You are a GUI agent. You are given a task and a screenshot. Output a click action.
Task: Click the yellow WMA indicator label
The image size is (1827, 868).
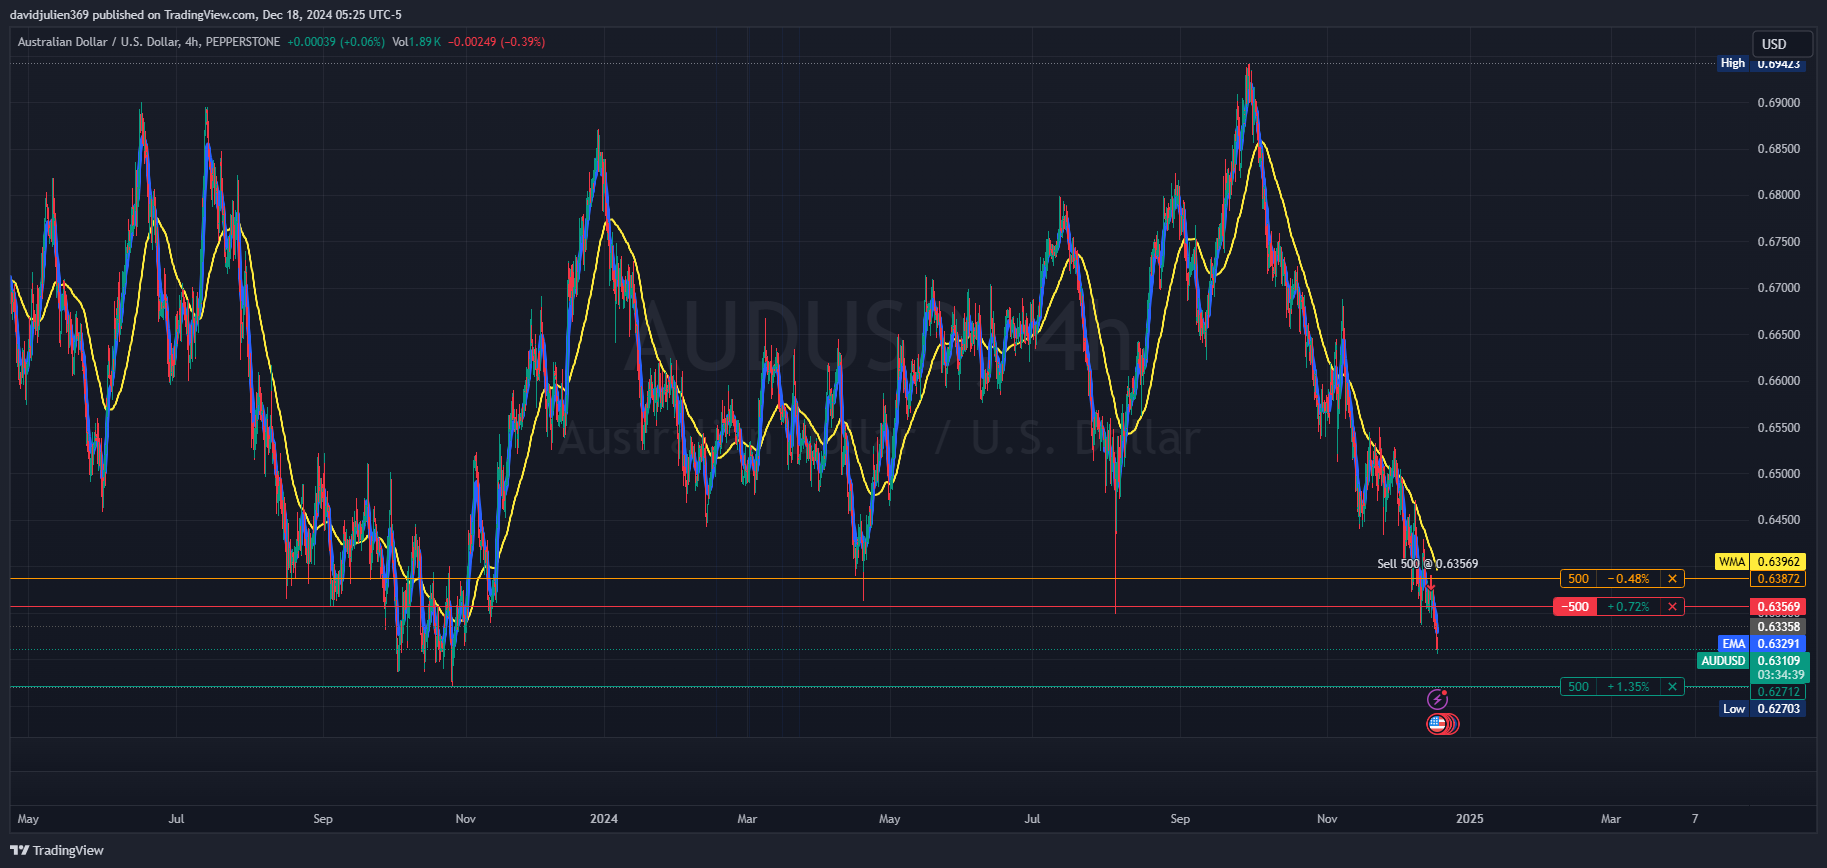click(1732, 562)
